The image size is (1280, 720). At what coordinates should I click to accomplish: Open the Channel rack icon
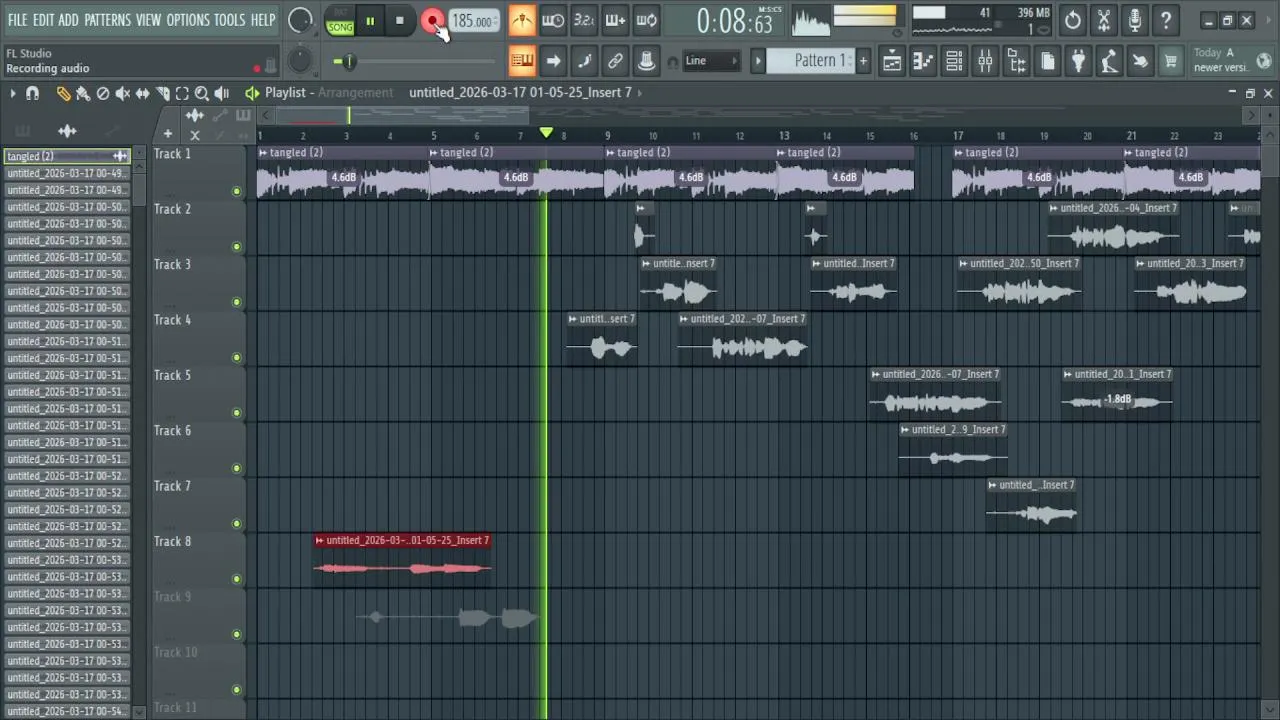coord(954,61)
